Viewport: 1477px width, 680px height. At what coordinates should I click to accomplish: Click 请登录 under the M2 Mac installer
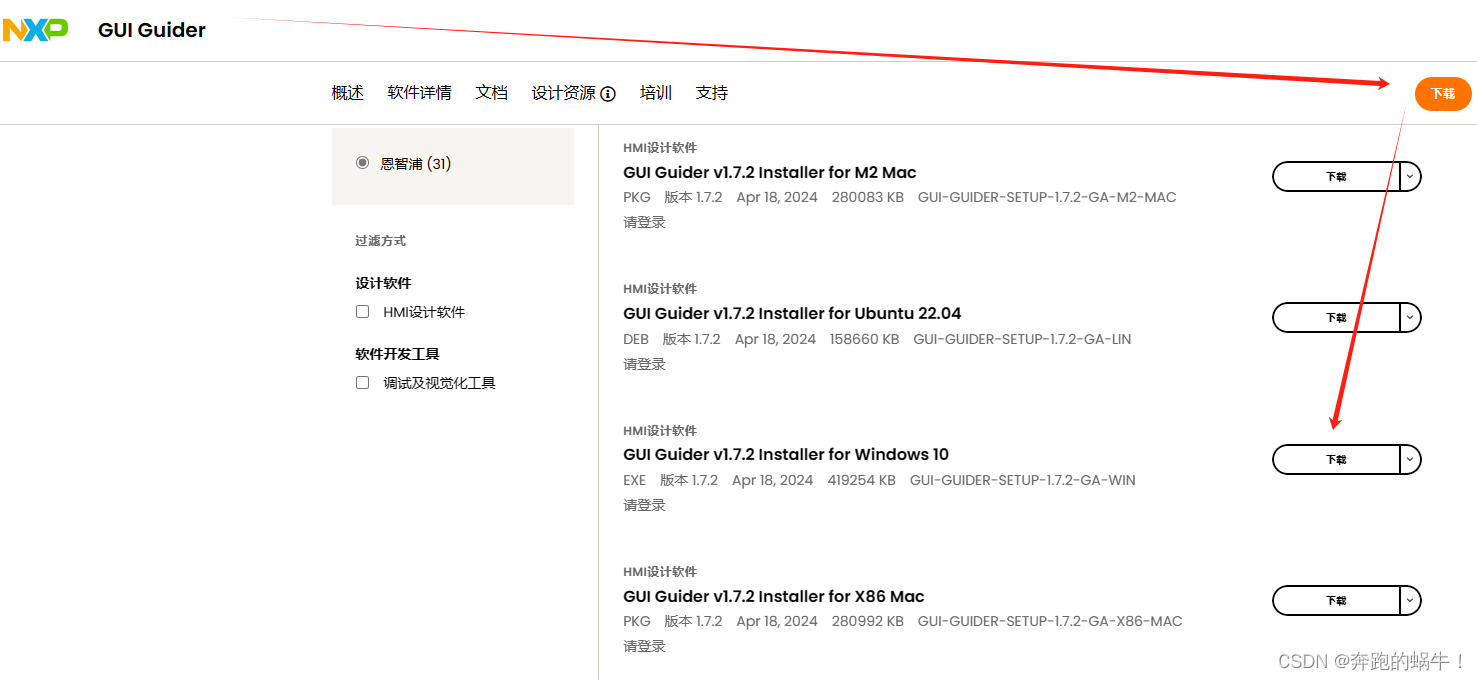click(x=644, y=222)
